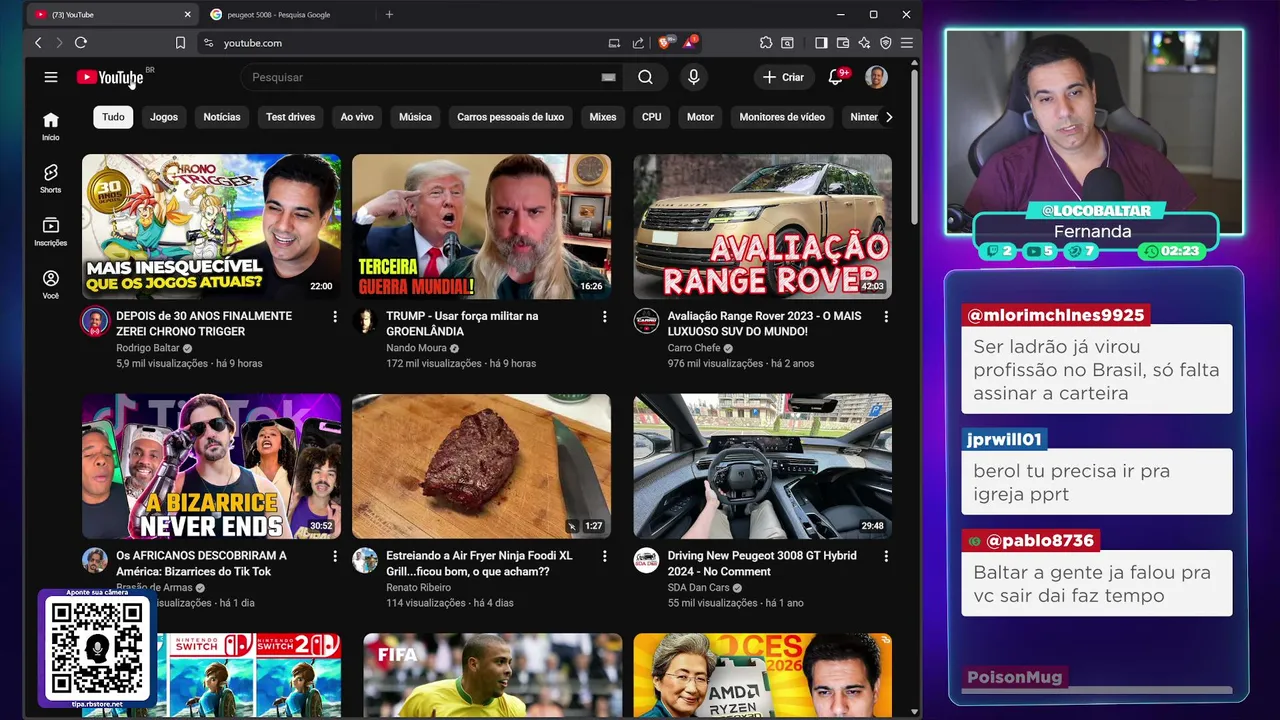The width and height of the screenshot is (1280, 720).
Task: Bookmark this page with bookmark icon
Action: tap(180, 43)
